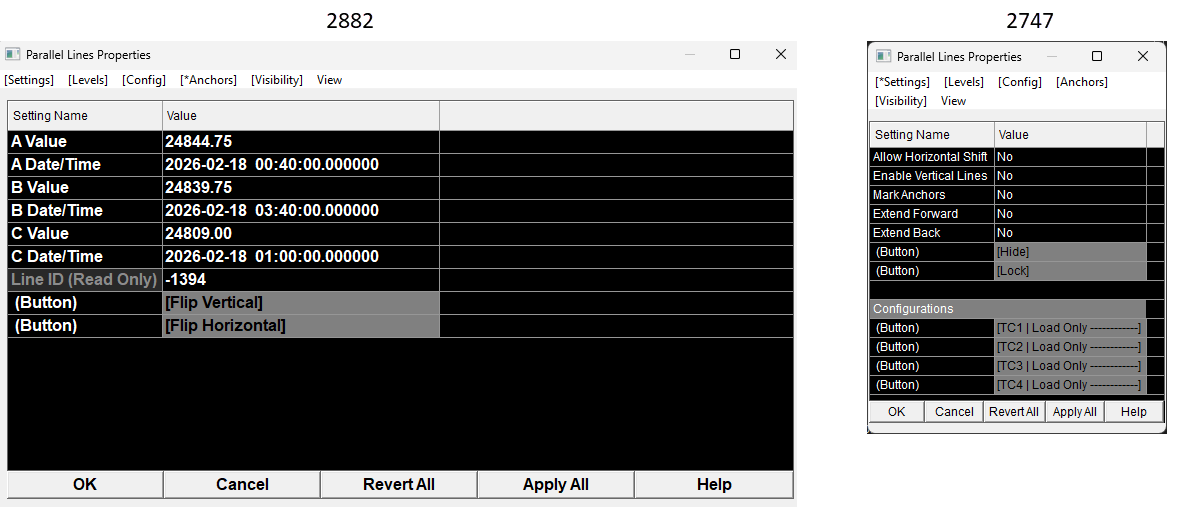Image resolution: width=1190 pixels, height=507 pixels.
Task: Click the Value column header, left window
Action: coord(301,116)
